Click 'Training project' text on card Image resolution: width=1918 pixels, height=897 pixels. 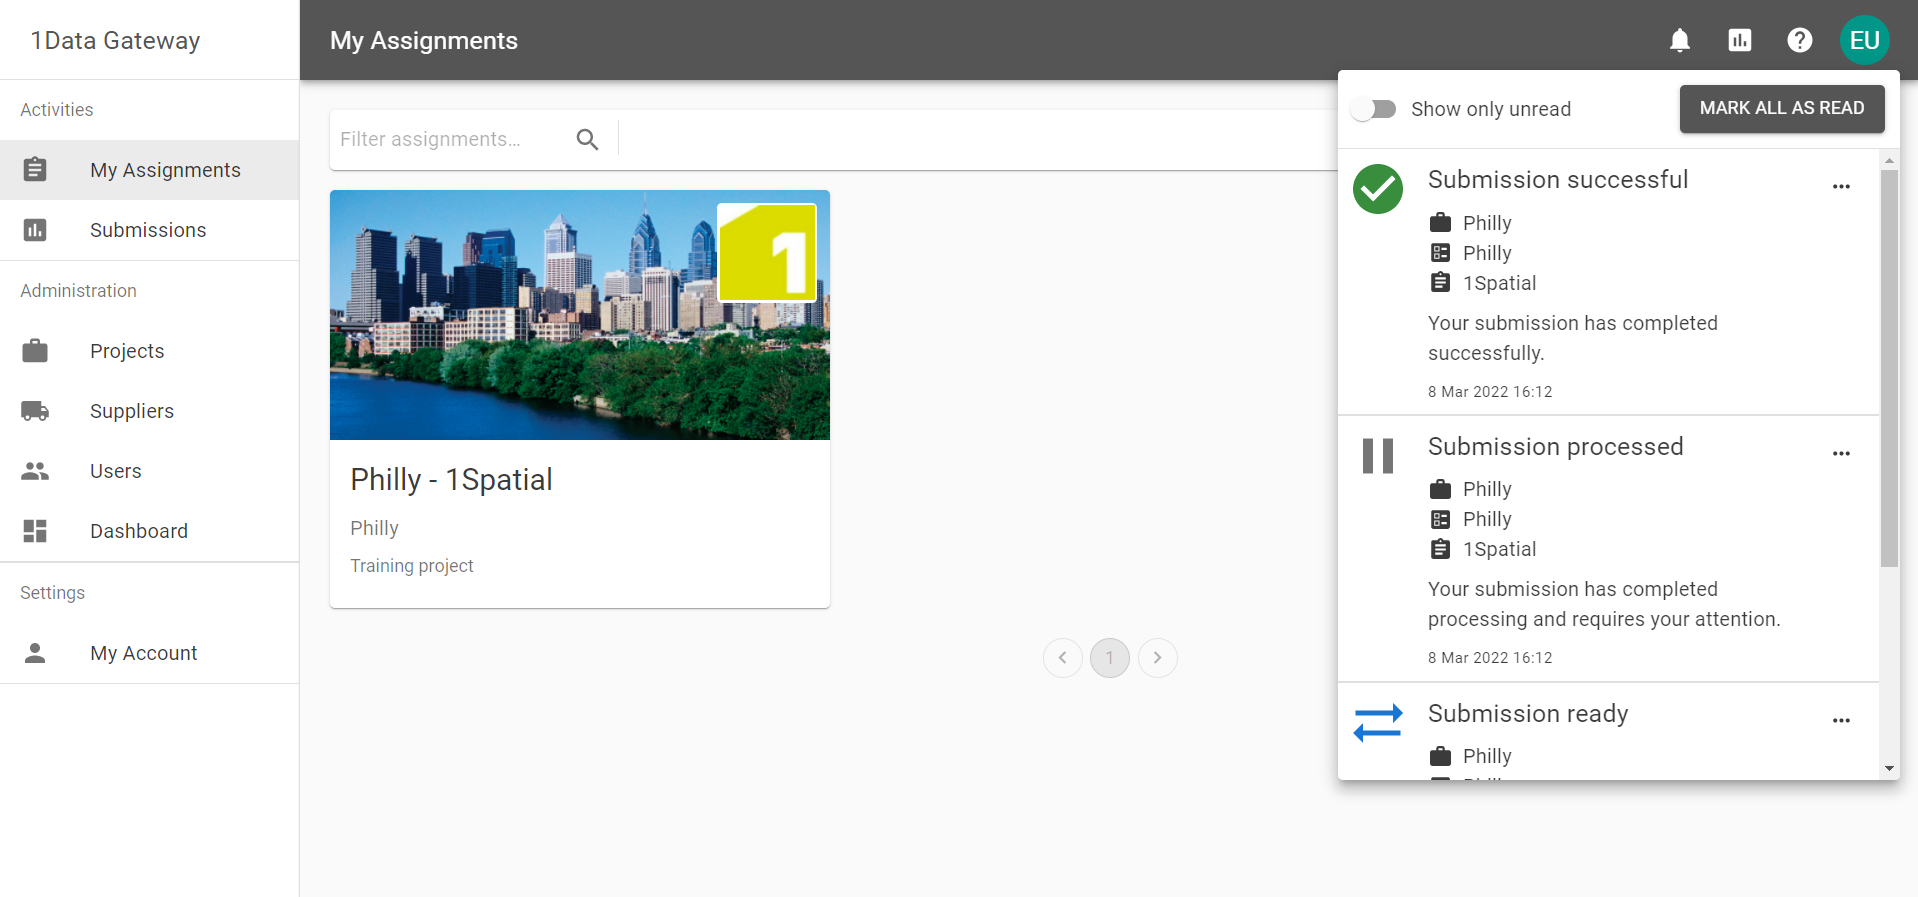[x=412, y=566]
